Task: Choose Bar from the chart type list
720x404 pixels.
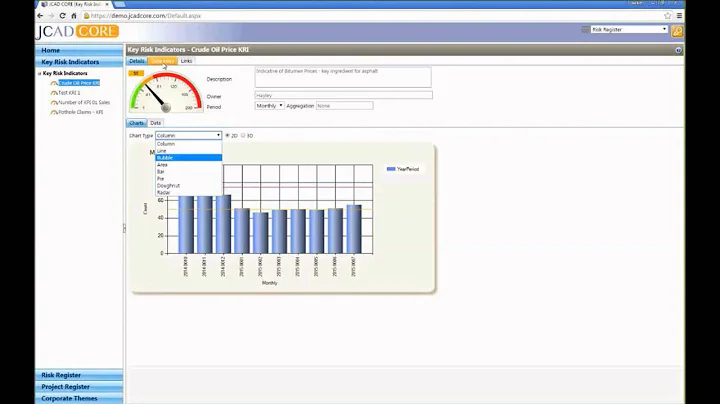Action: click(x=189, y=171)
